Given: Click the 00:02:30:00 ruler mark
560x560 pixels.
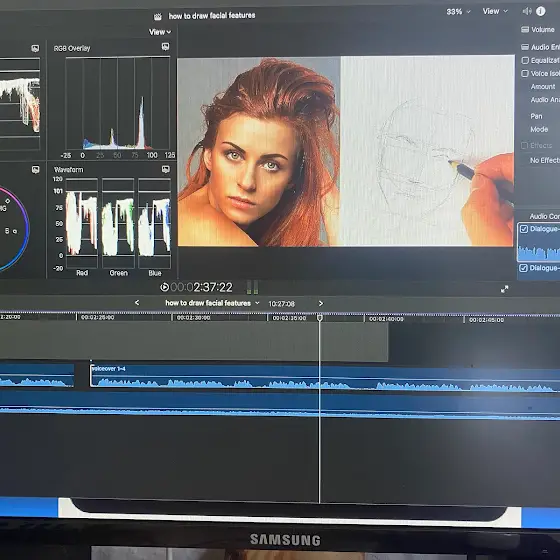Looking at the screenshot, I should [x=193, y=318].
